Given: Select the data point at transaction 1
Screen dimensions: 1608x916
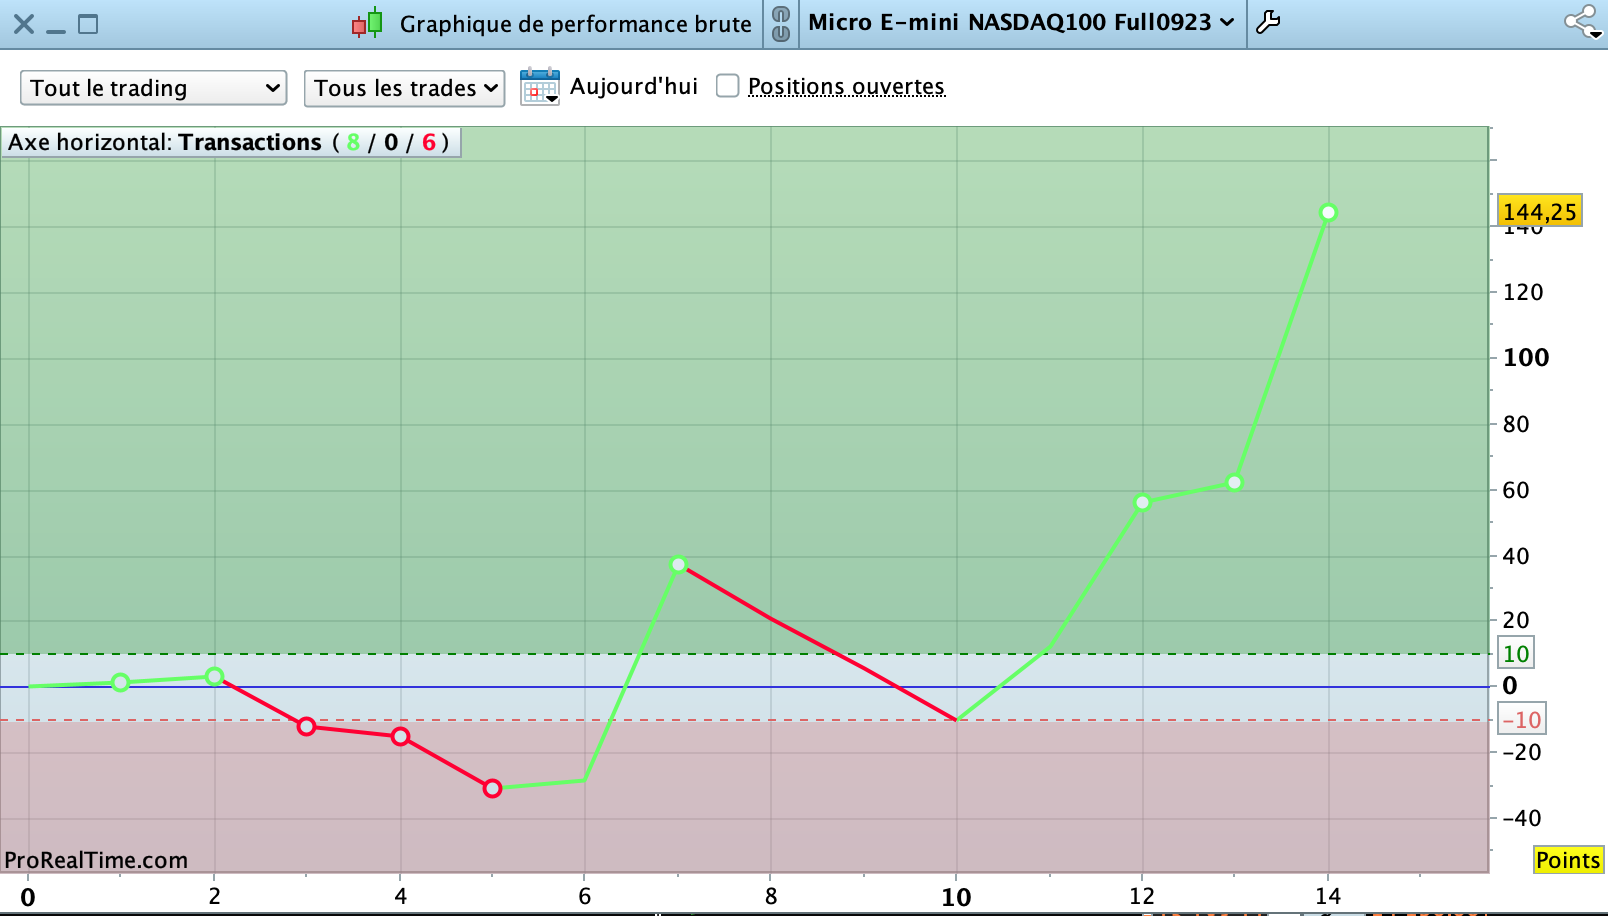Looking at the screenshot, I should click(121, 682).
